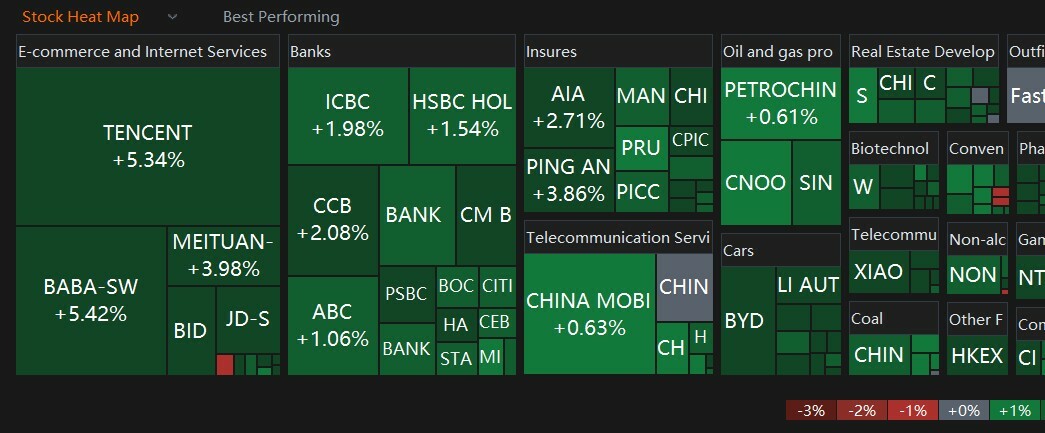Switch to Best Performing tab

pyautogui.click(x=281, y=17)
